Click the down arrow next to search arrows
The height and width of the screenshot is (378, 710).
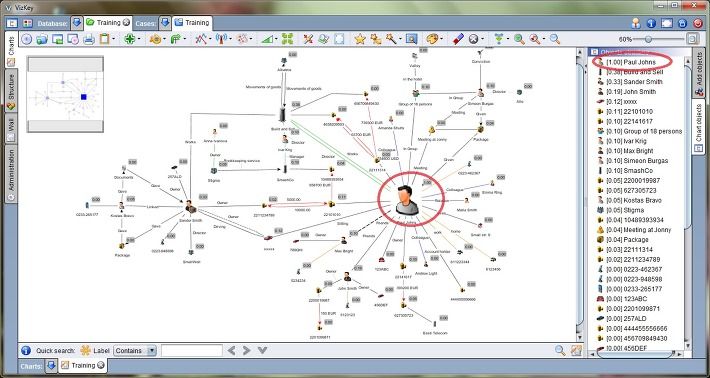click(262, 350)
